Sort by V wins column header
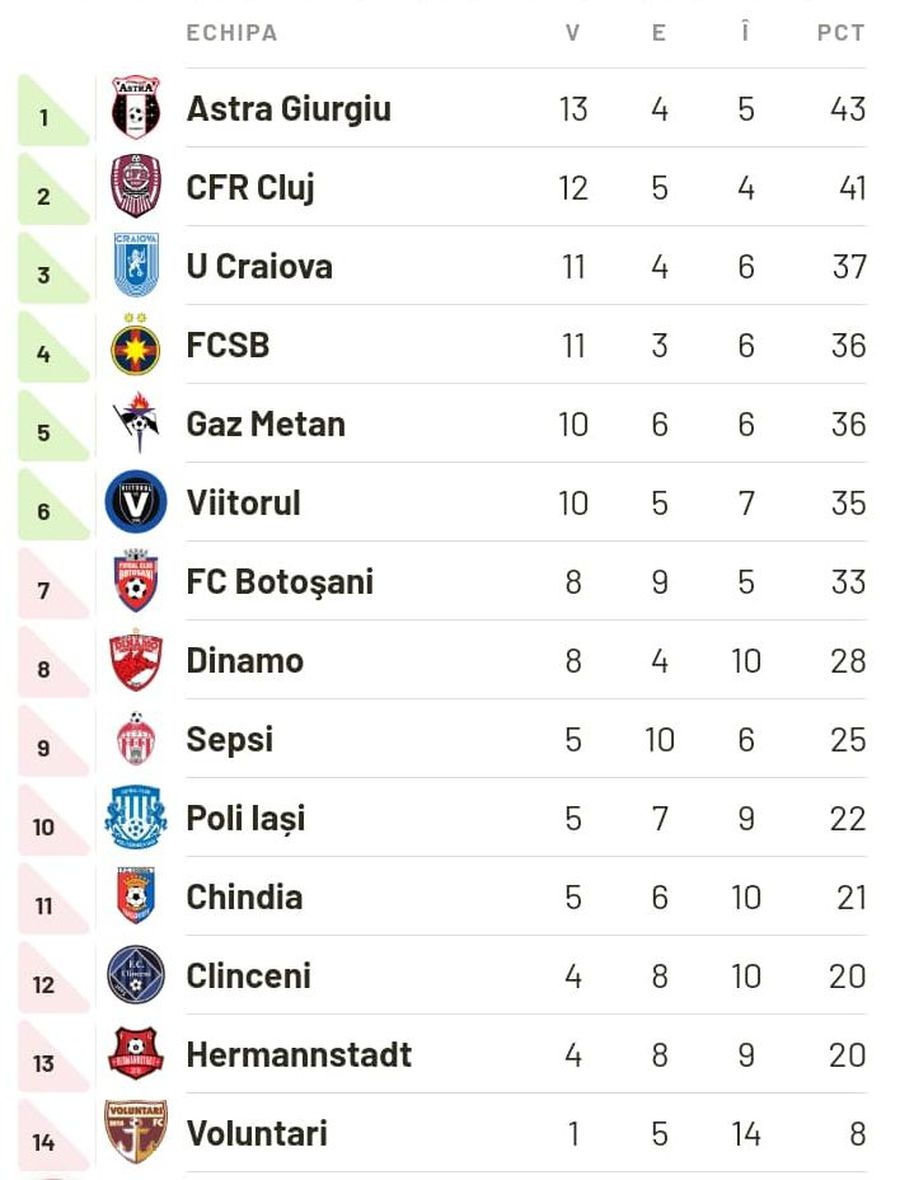The width and height of the screenshot is (900, 1180). click(573, 33)
